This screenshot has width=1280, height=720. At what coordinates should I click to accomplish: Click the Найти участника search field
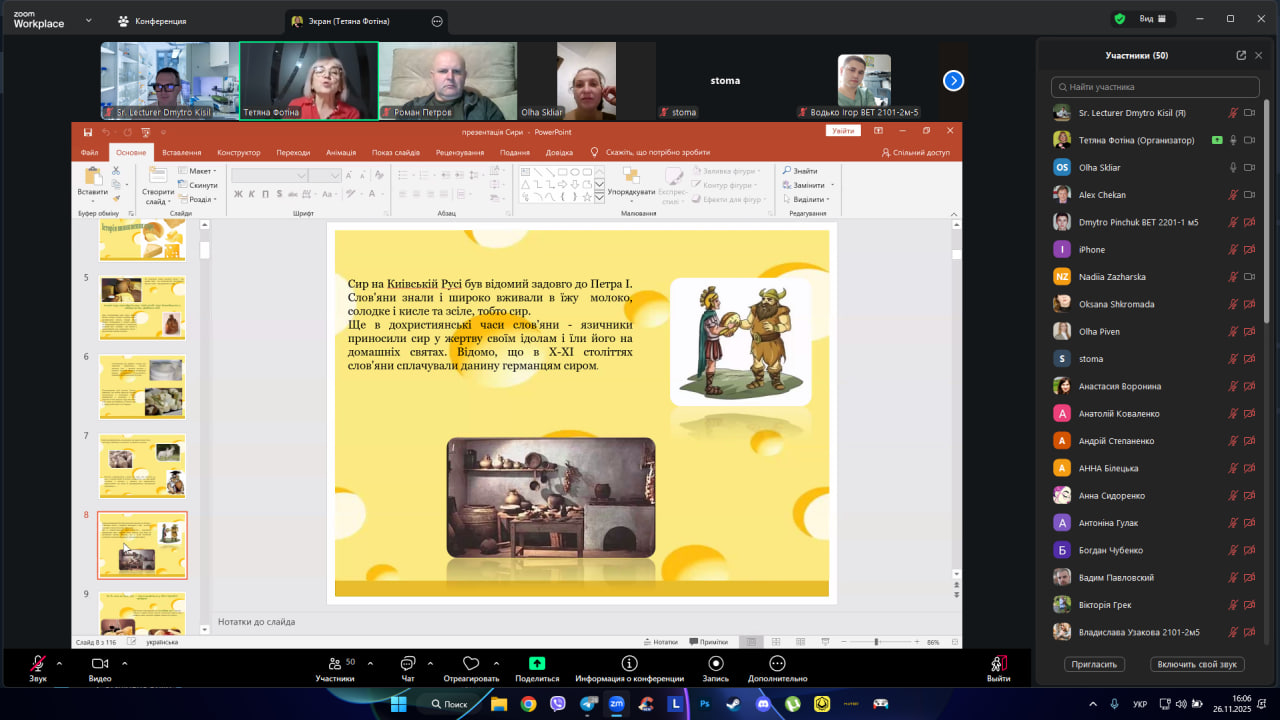pyautogui.click(x=1155, y=87)
